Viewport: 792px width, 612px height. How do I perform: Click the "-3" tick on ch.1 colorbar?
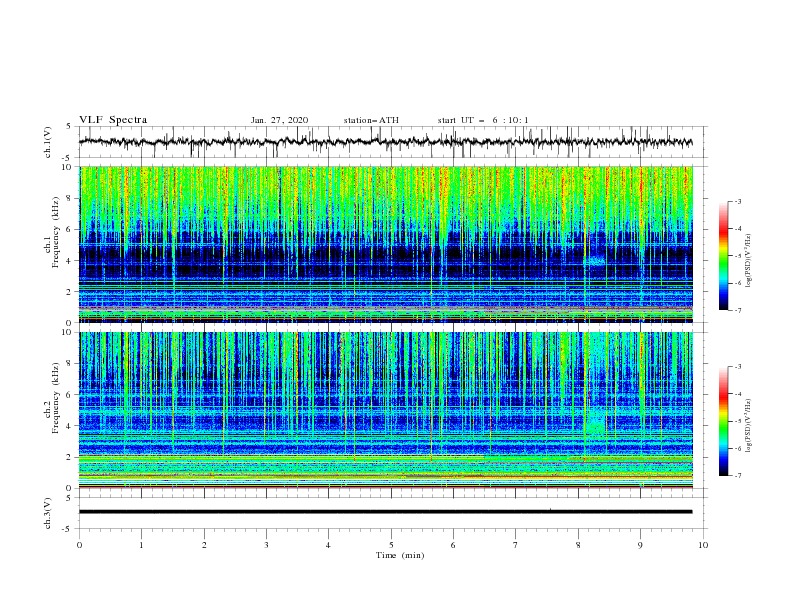pos(737,201)
